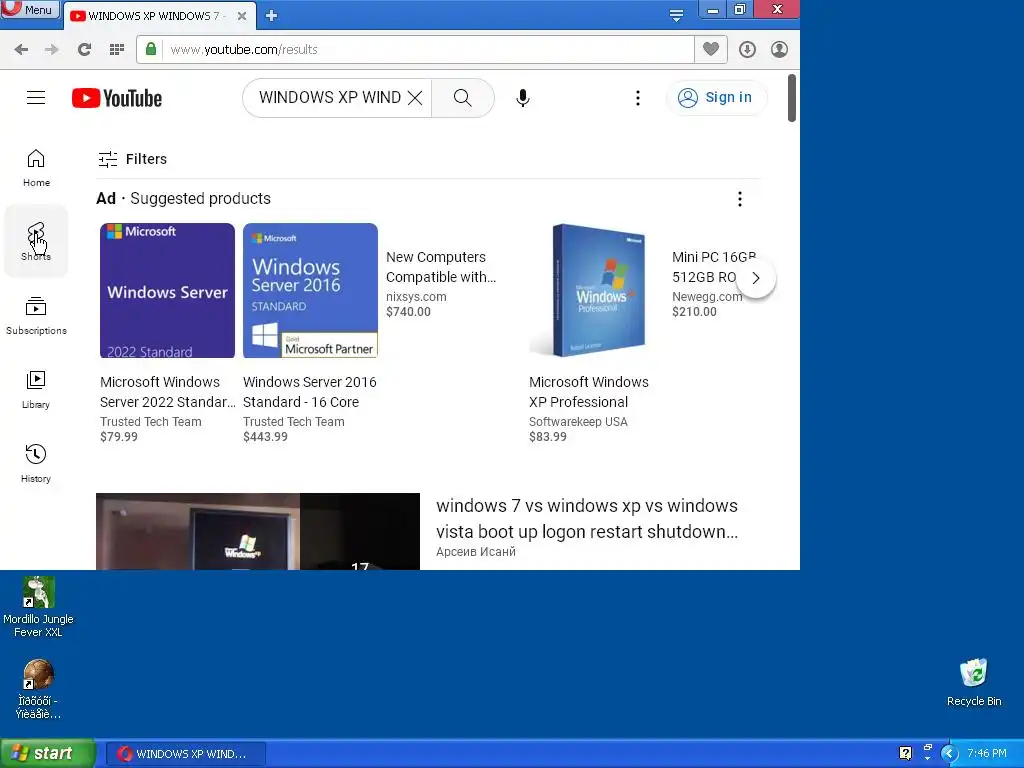The image size is (1024, 768).
Task: Open YouTube hamburger guide menu
Action: coord(36,98)
